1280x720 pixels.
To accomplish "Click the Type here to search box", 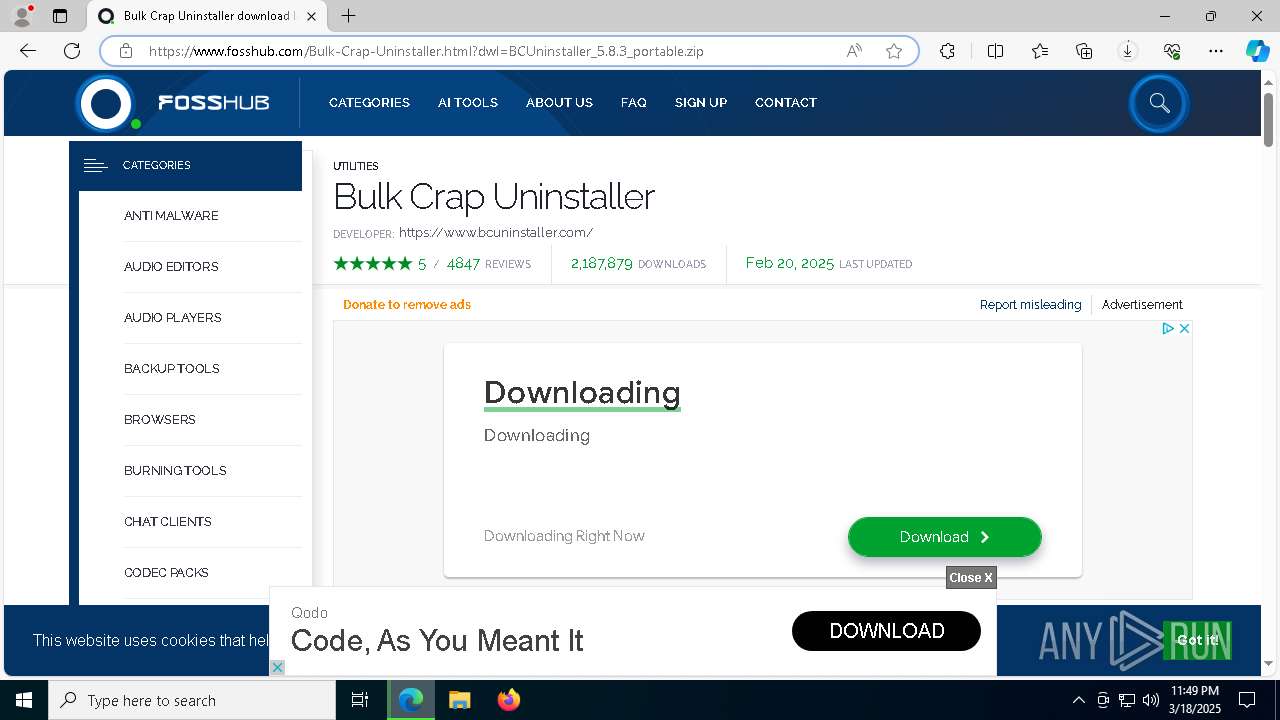I will point(192,700).
